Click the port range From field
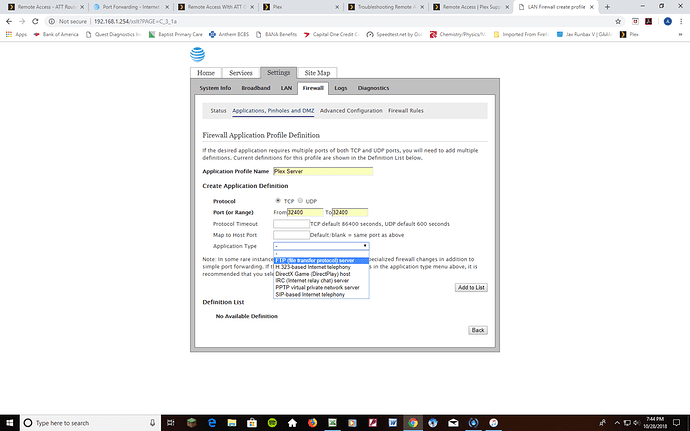 pos(305,212)
